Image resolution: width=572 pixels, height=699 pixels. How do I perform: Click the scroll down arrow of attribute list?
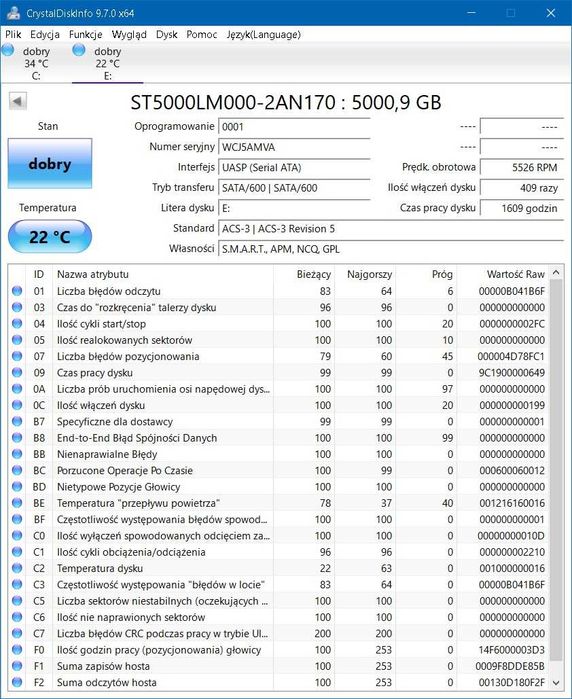(556, 683)
